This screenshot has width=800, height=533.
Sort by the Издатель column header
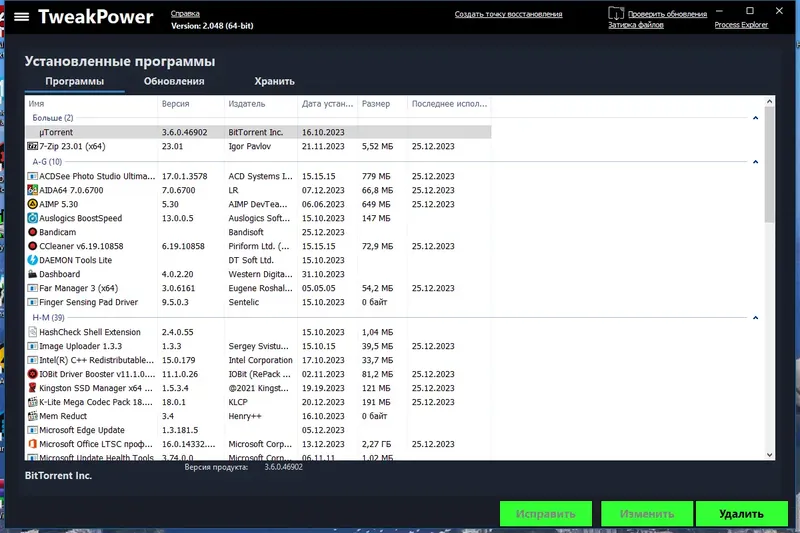(261, 104)
